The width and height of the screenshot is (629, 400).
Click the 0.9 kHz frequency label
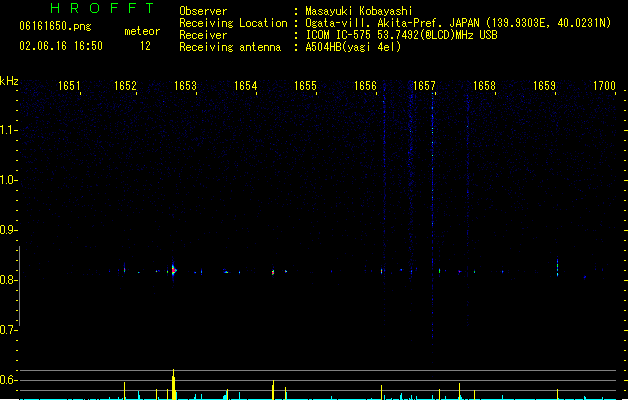click(7, 230)
